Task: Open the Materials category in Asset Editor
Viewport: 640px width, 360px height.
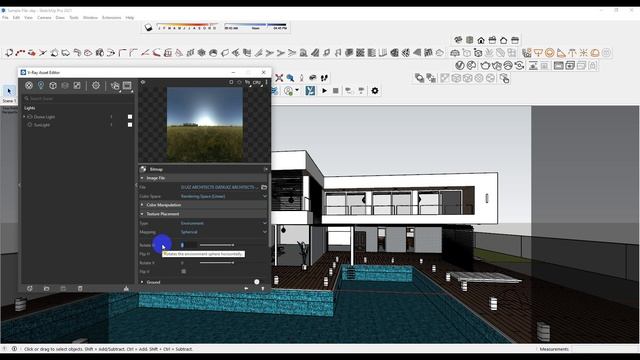Action: point(29,85)
